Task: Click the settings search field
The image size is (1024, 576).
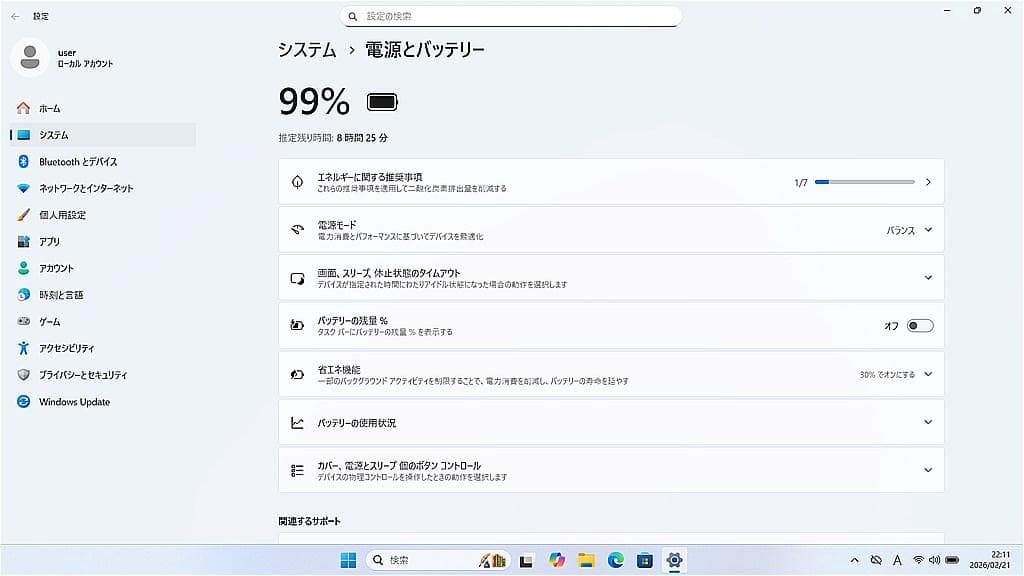Action: 511,16
